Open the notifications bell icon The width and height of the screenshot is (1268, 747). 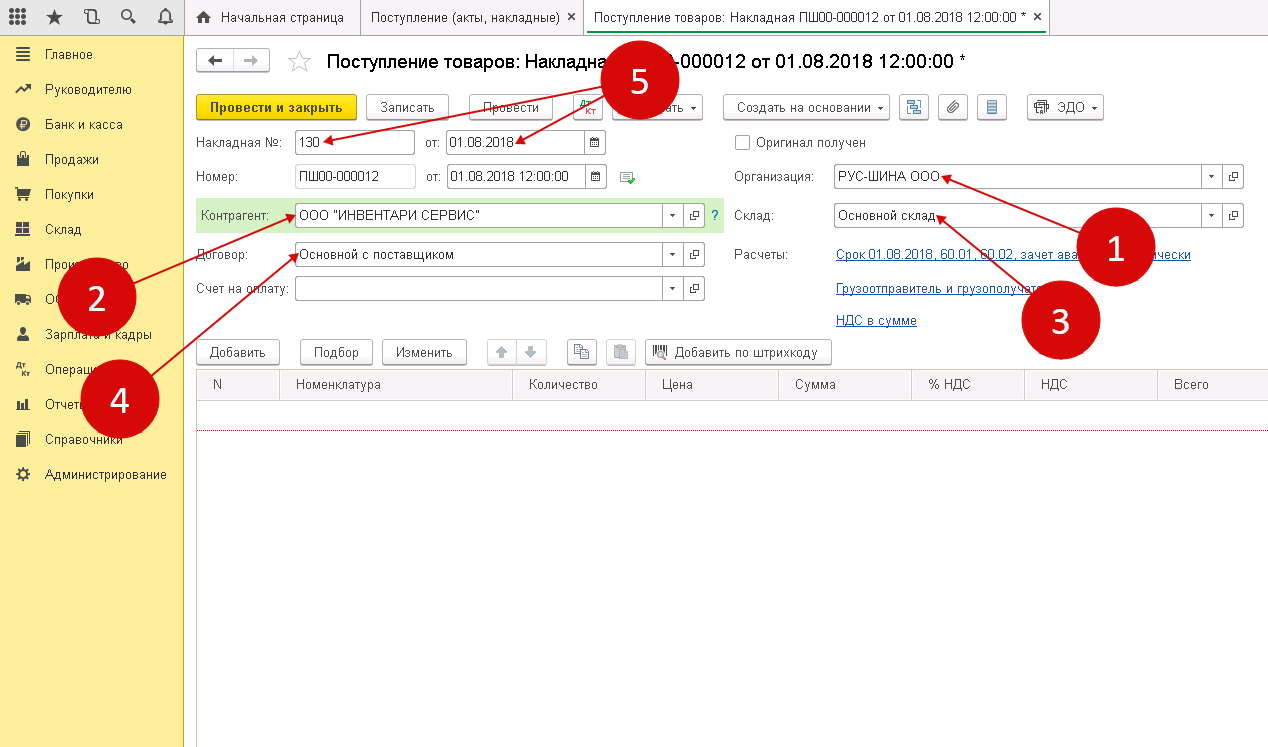coord(165,17)
